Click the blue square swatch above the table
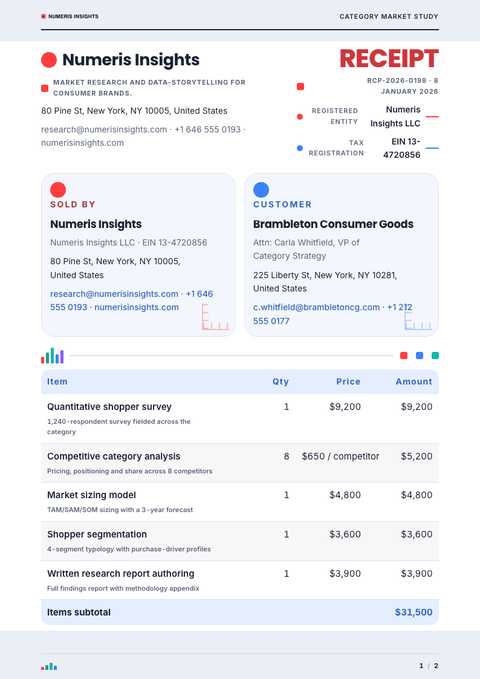 [419, 356]
